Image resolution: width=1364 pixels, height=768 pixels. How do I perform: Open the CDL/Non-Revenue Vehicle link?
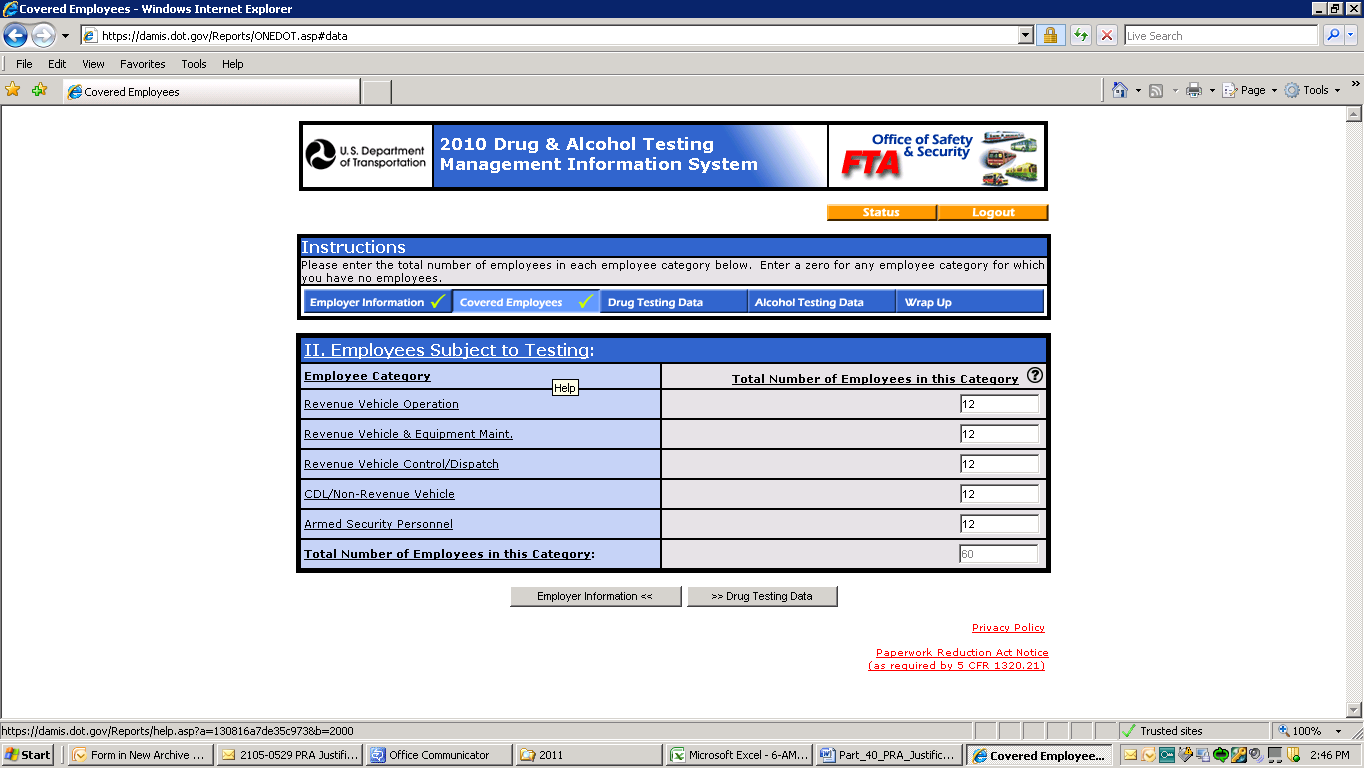pos(379,494)
